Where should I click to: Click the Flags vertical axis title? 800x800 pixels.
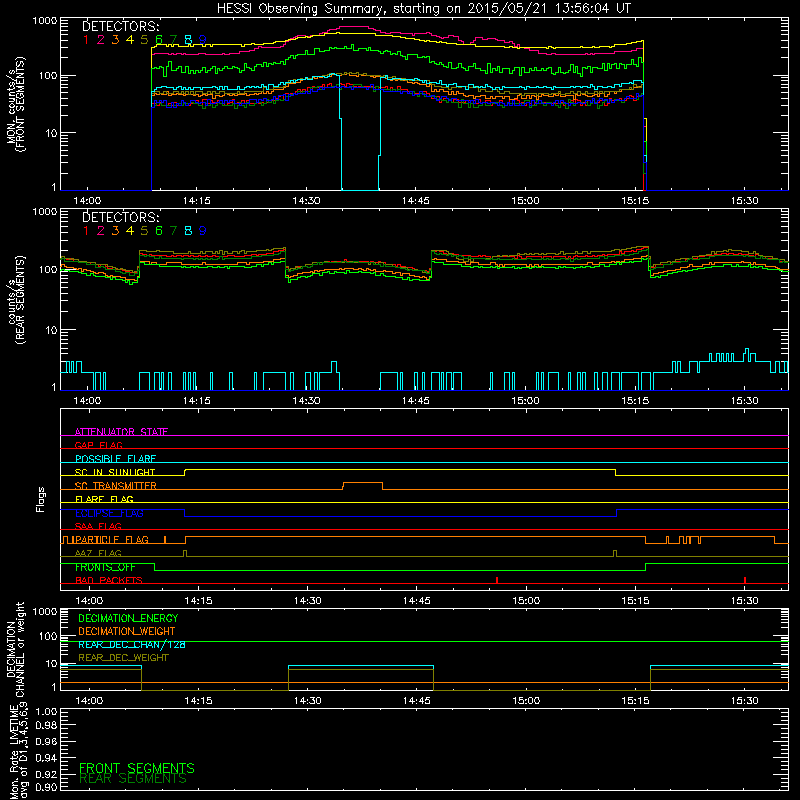coord(41,499)
